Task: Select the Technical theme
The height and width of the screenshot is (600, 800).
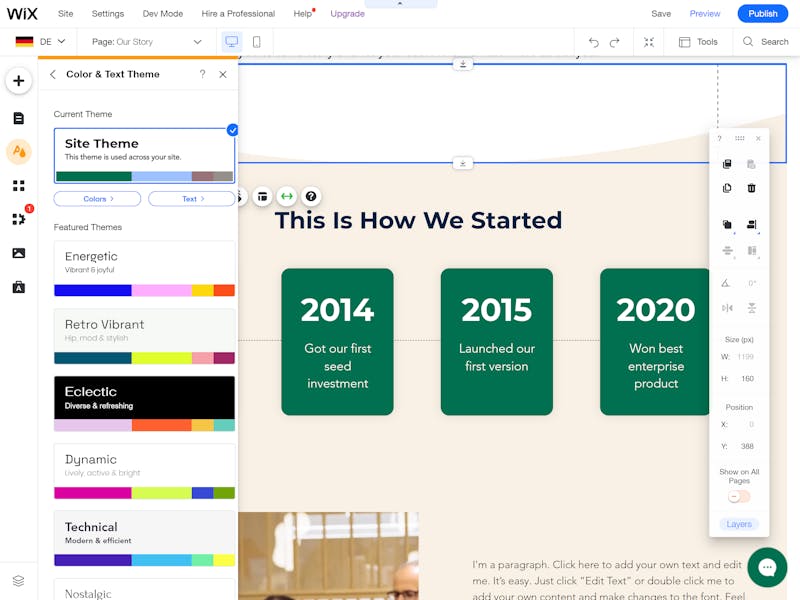Action: click(144, 539)
